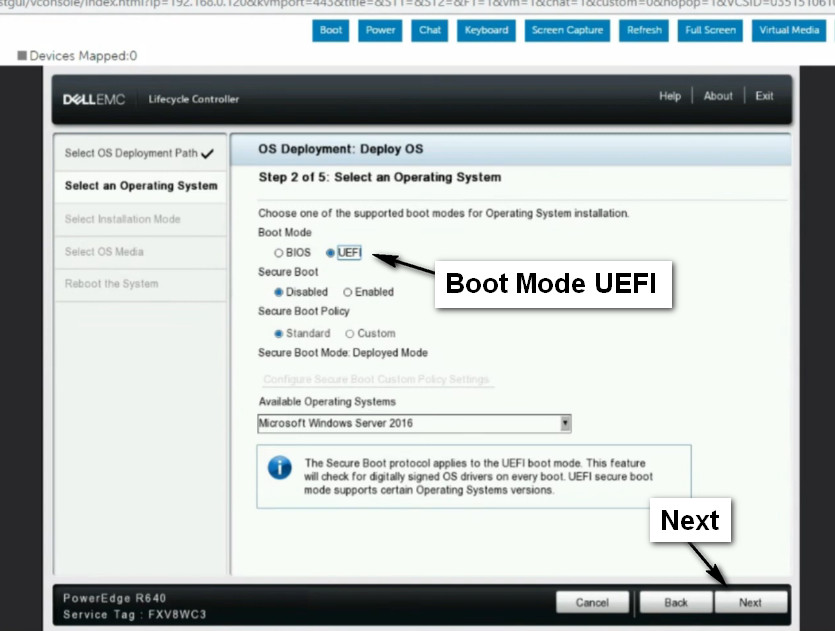
Task: Open Virtual Media options
Action: 789,30
